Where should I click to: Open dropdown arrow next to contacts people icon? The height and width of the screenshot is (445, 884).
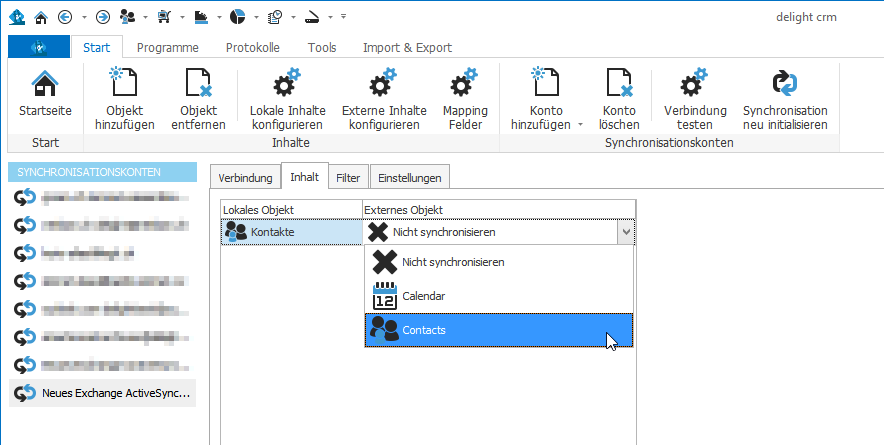pyautogui.click(x=145, y=17)
